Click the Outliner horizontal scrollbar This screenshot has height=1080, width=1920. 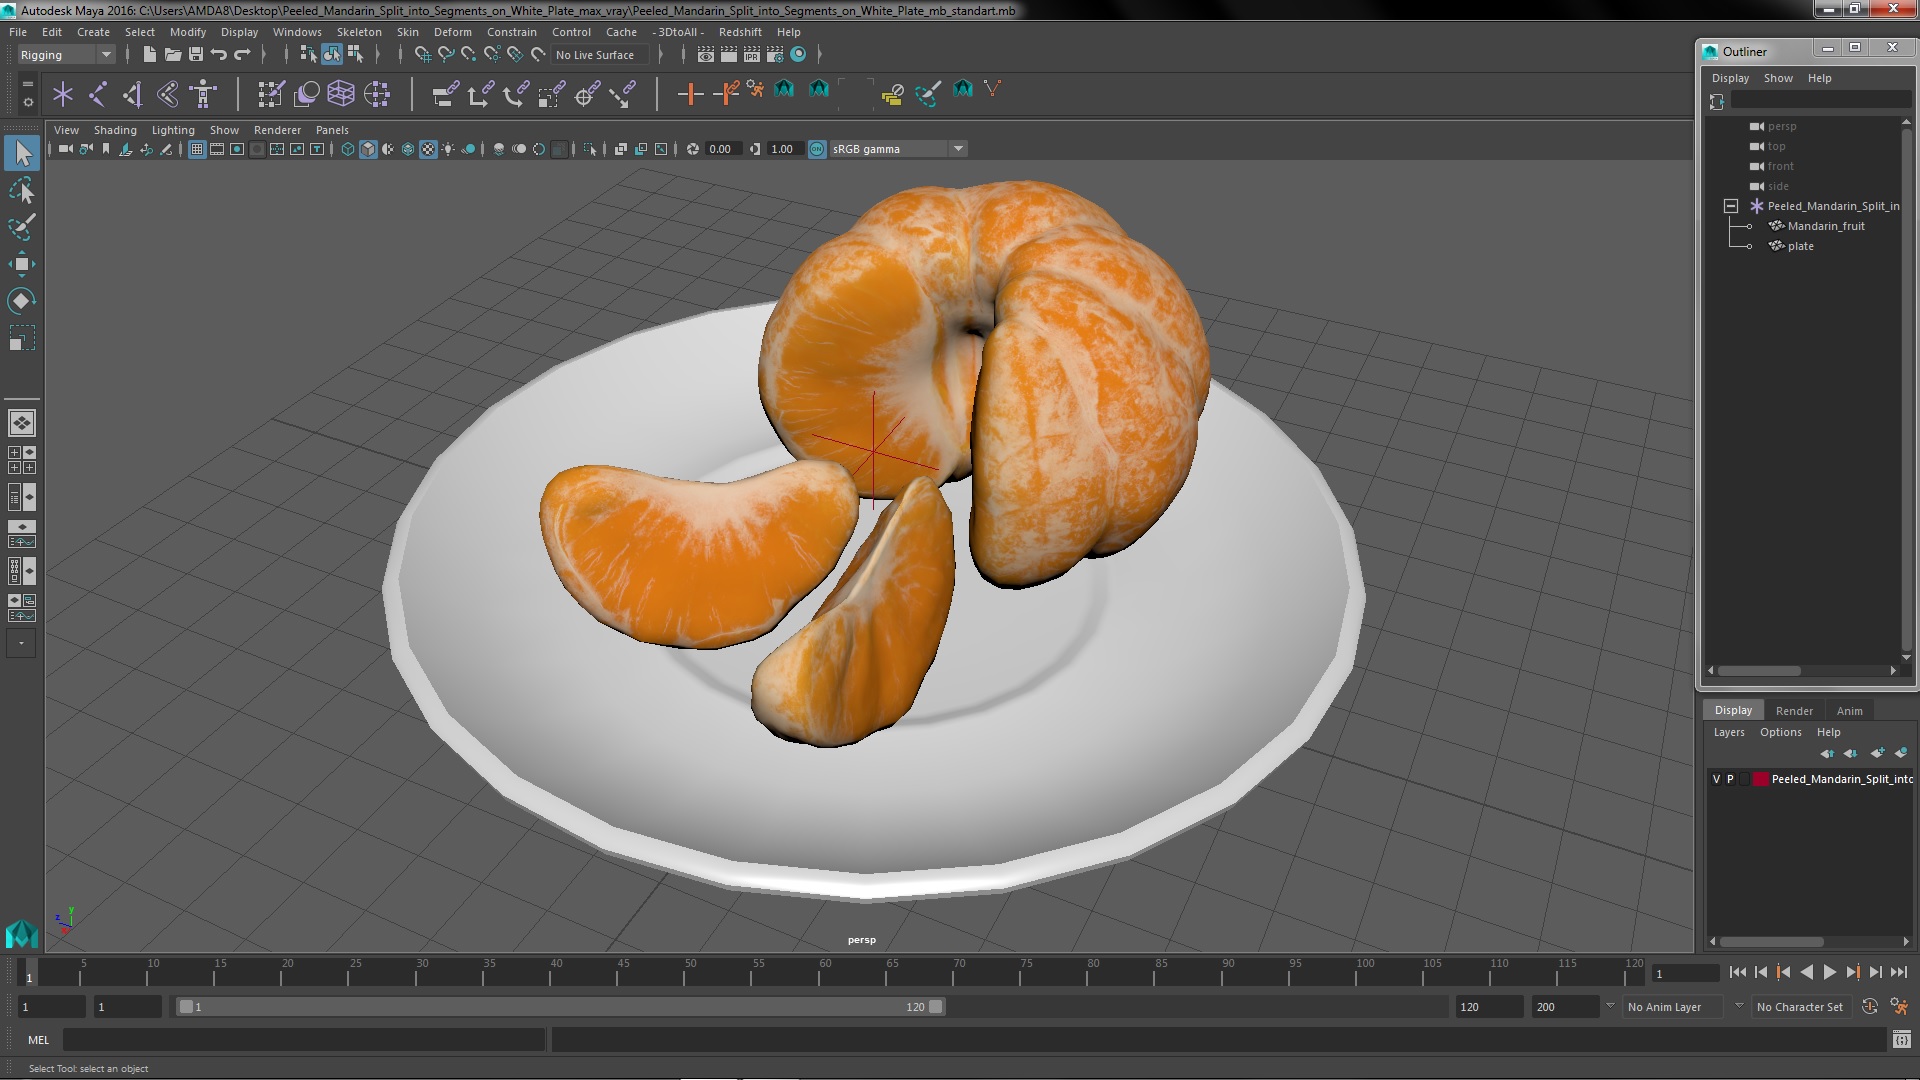1759,671
